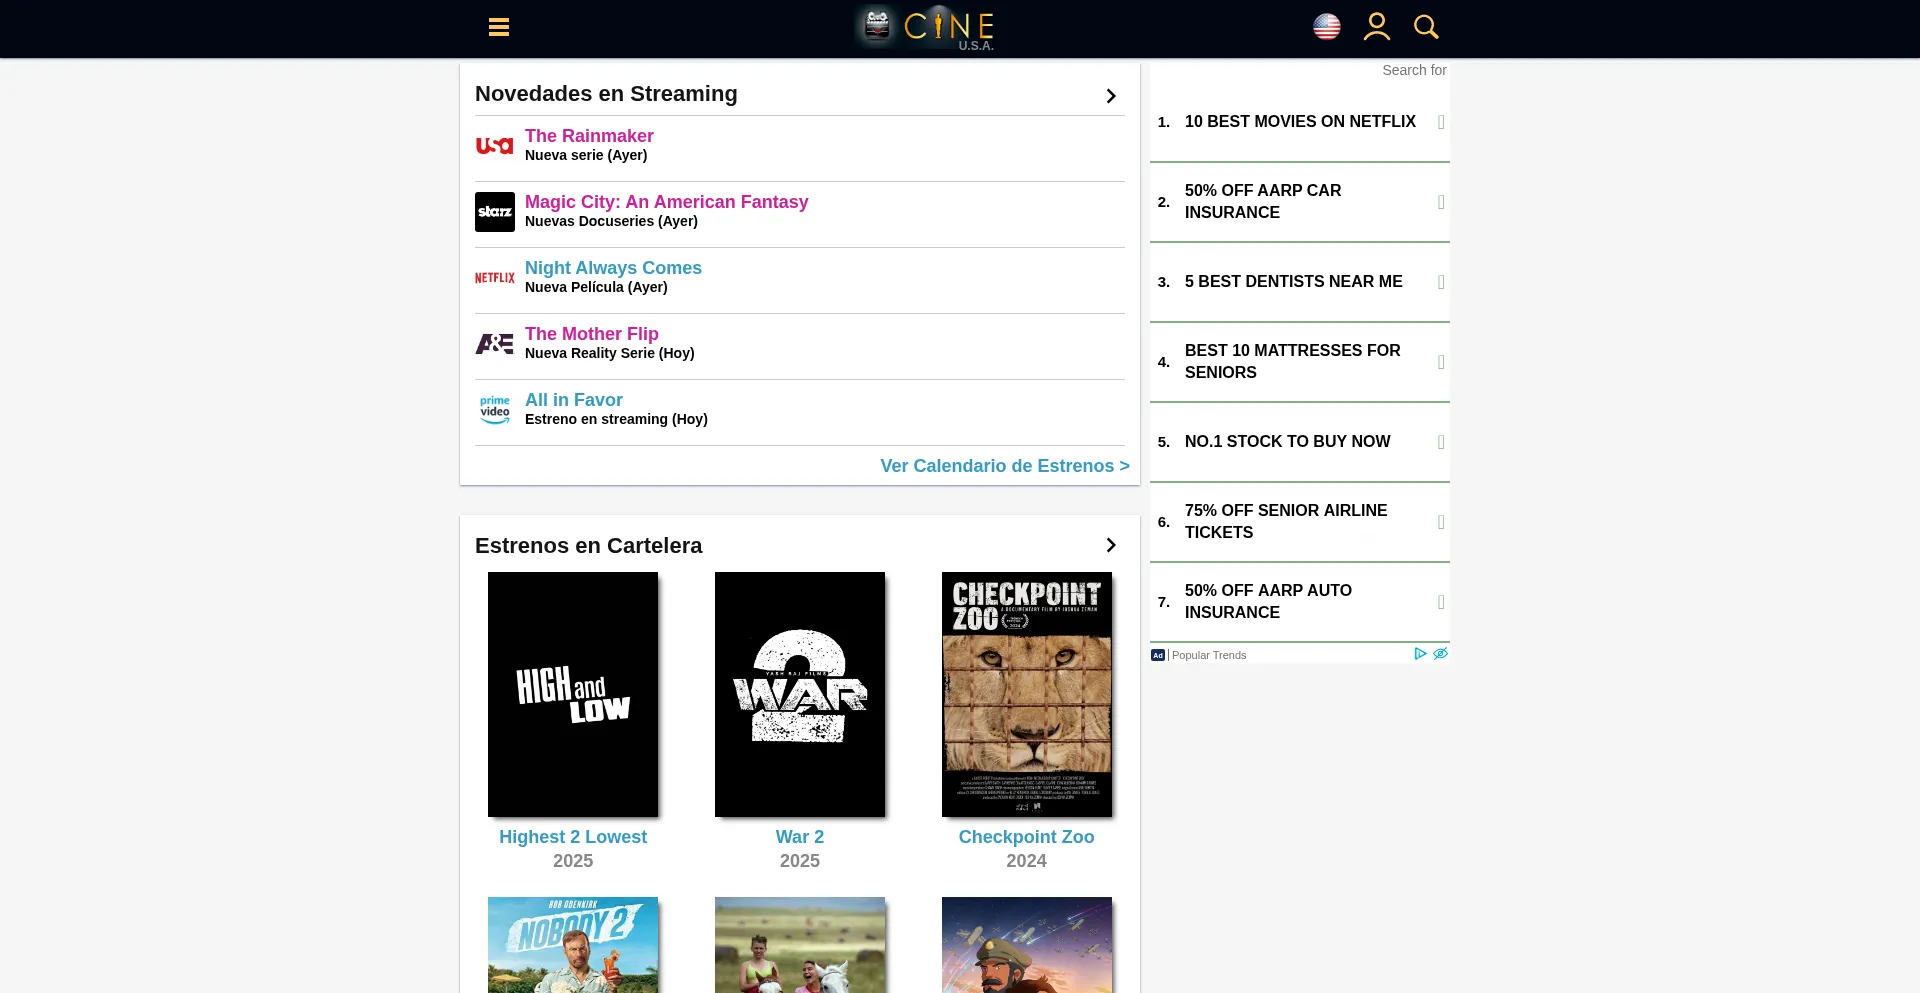Open arrow for 75% Off Senior Airline Tickets

(1441, 522)
